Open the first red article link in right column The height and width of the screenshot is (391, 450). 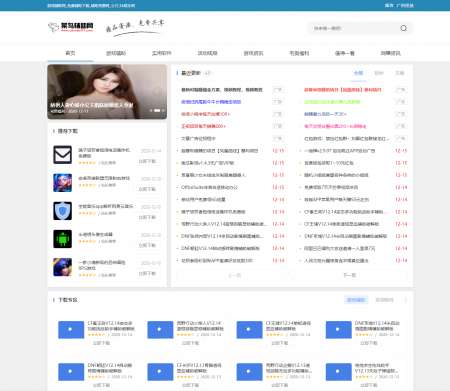click(x=343, y=90)
